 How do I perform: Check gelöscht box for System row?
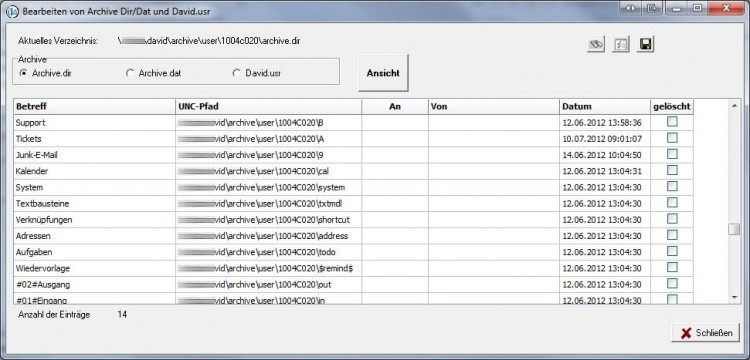point(672,186)
